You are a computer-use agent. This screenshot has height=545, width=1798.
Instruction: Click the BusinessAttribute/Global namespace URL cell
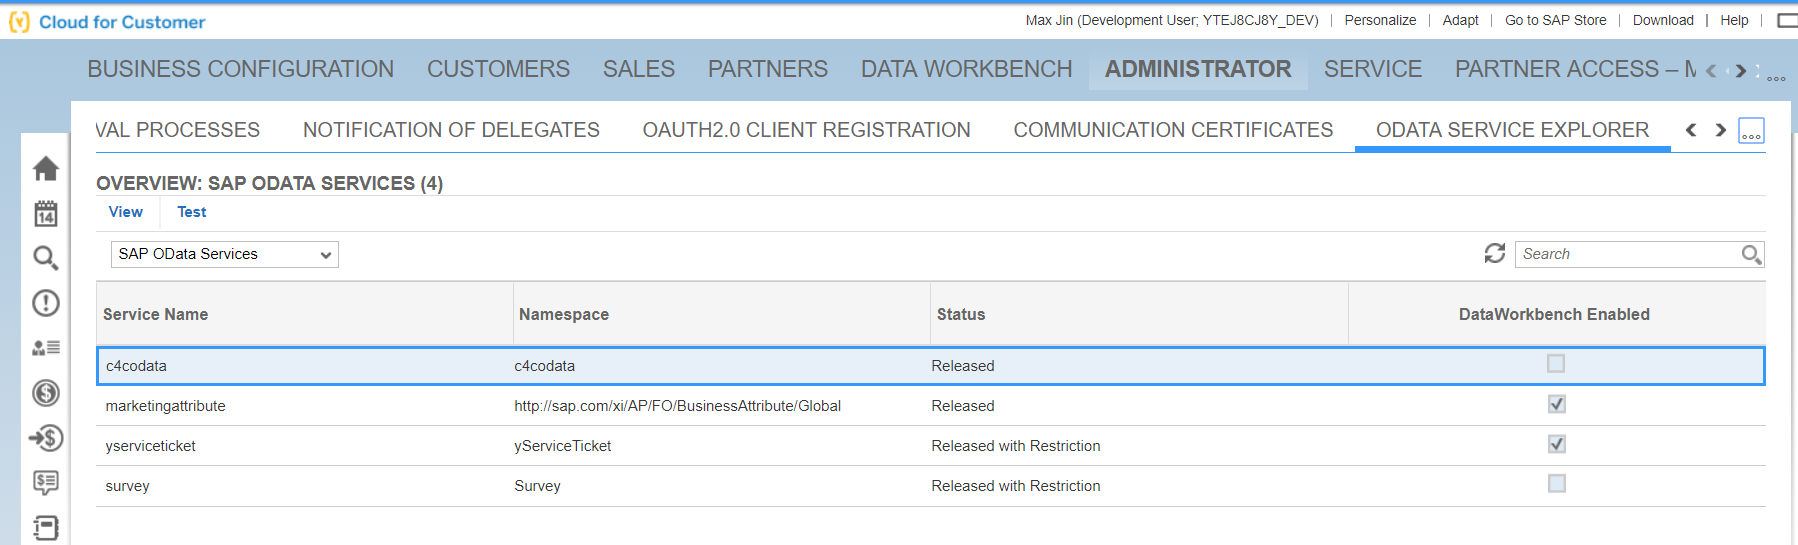(x=677, y=406)
